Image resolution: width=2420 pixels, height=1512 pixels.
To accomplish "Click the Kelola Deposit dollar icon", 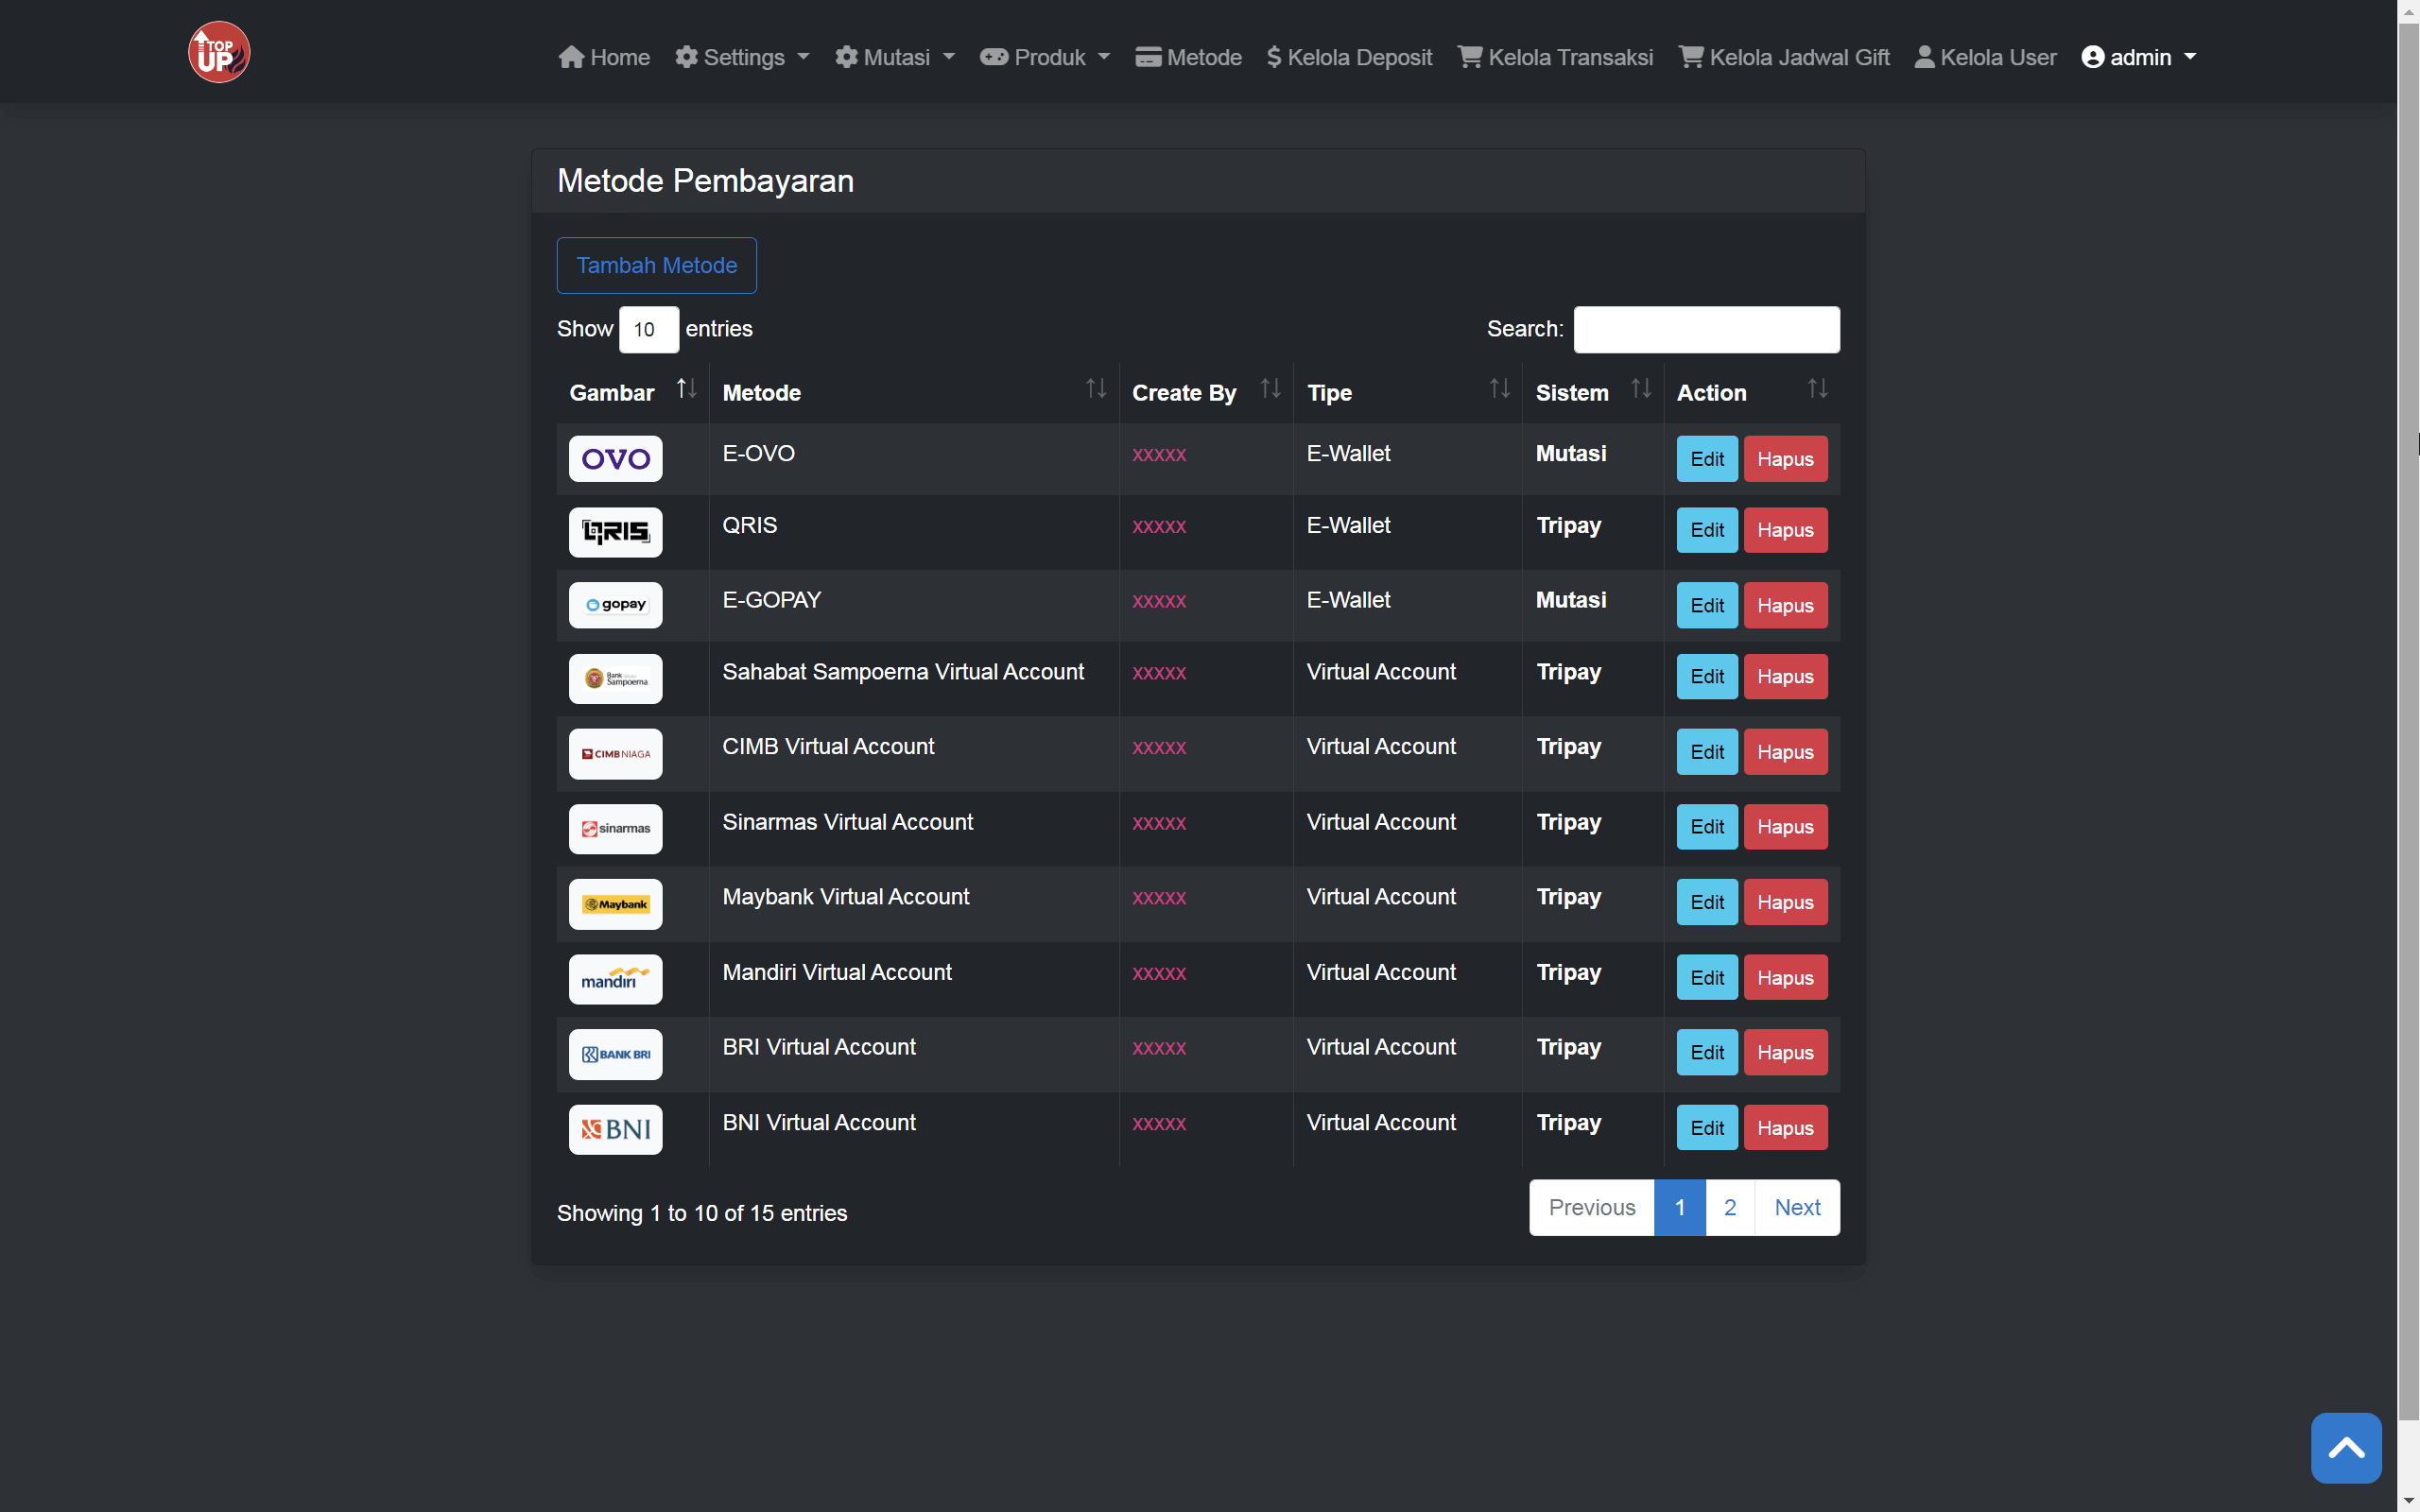I will [1274, 57].
